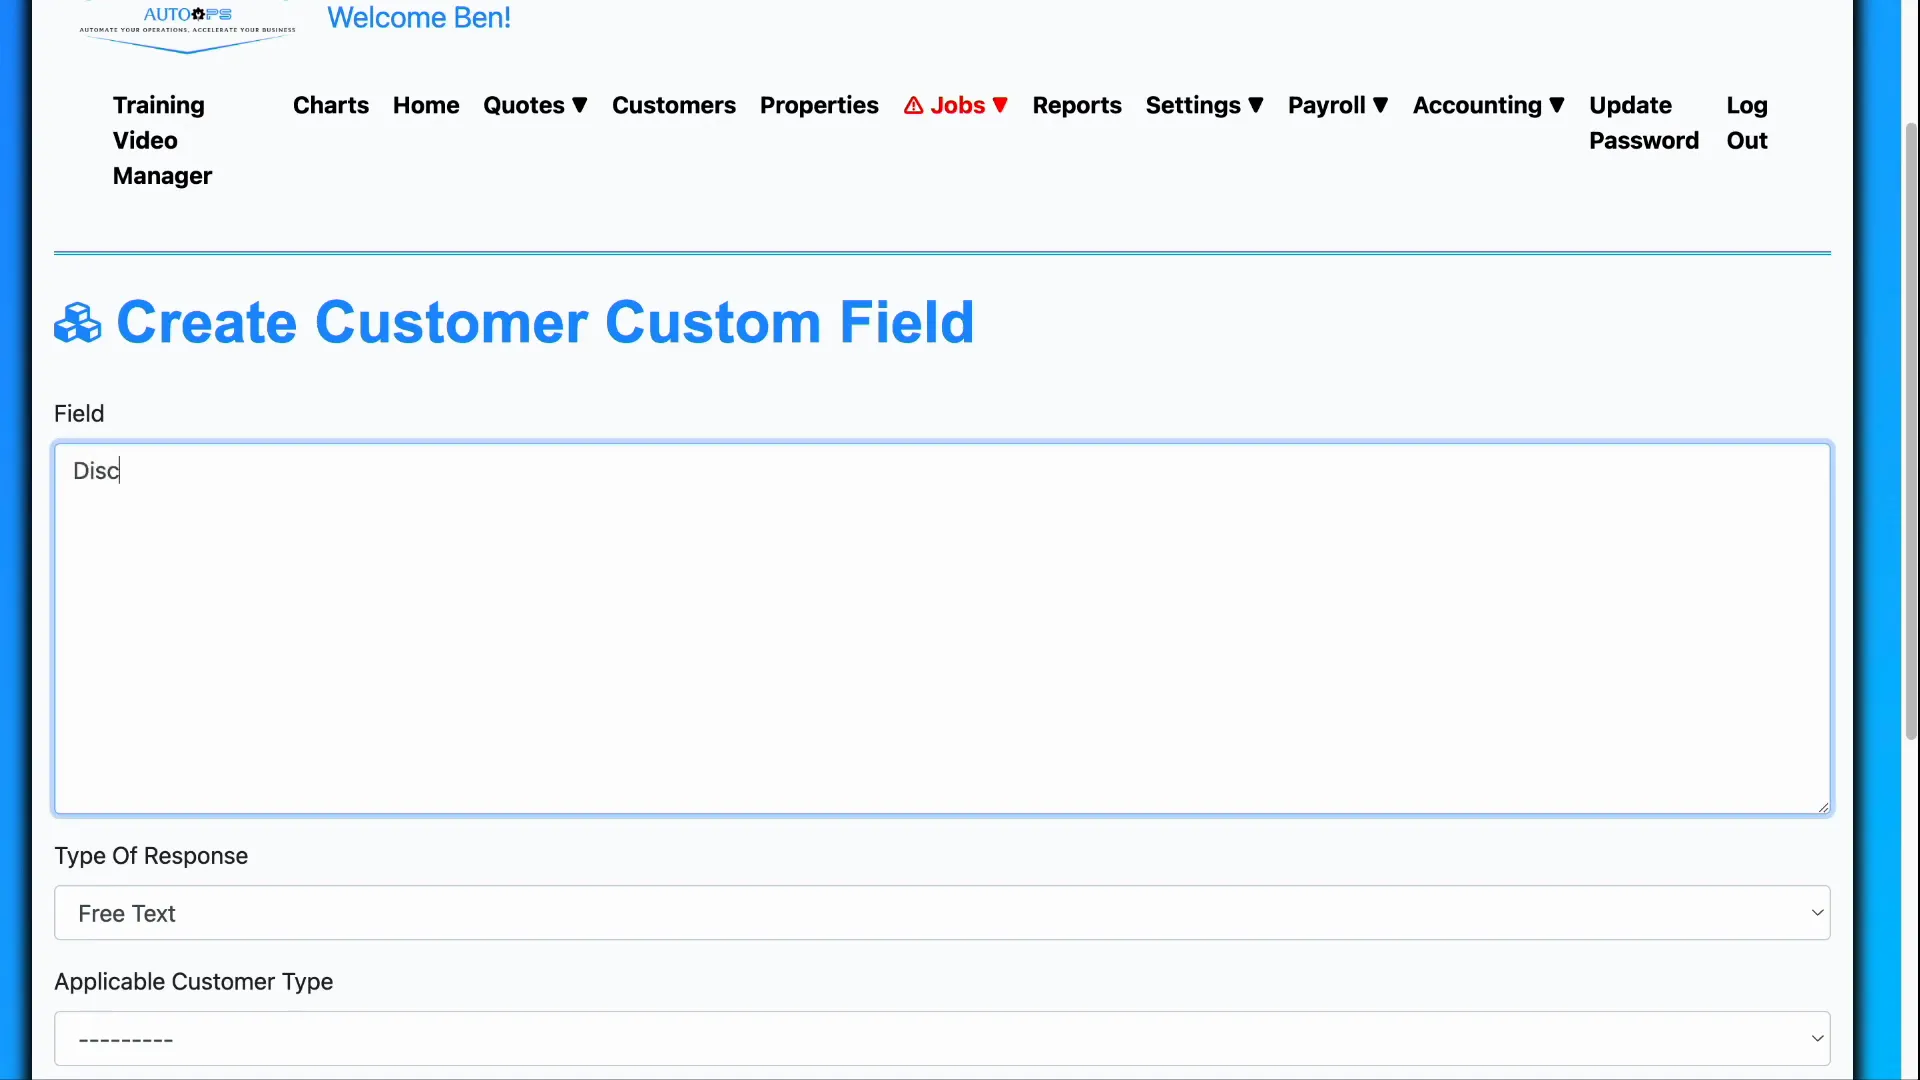1920x1080 pixels.
Task: Open the Type Of Response dropdown
Action: [941, 913]
